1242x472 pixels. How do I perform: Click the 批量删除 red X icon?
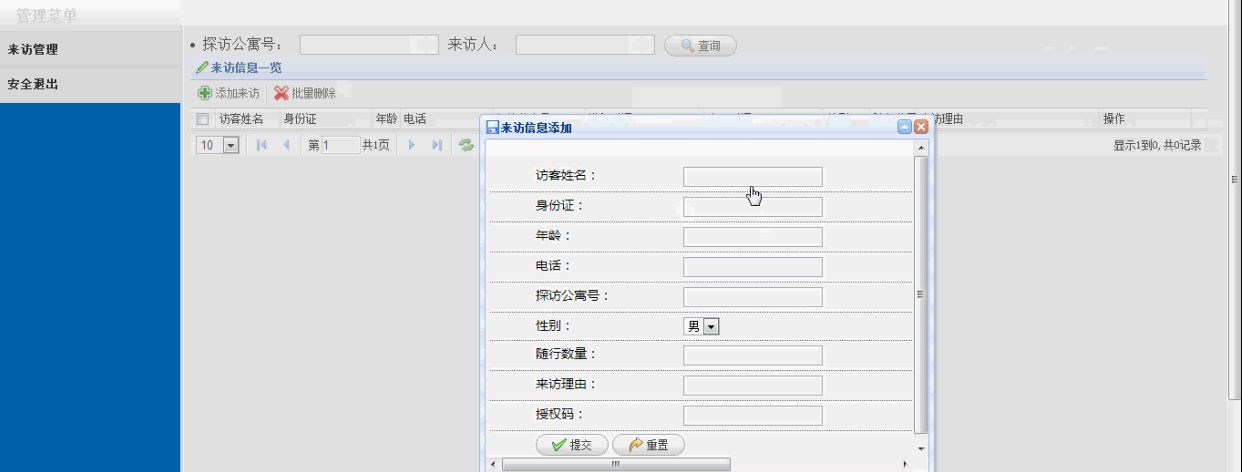(x=280, y=94)
